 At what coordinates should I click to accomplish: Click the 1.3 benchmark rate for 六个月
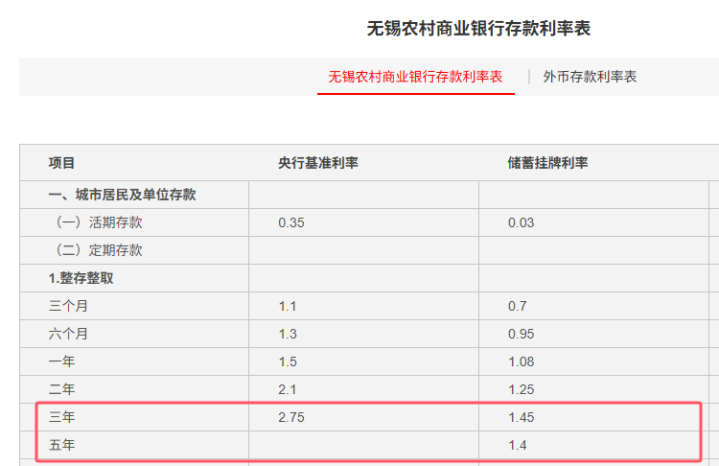coord(288,334)
